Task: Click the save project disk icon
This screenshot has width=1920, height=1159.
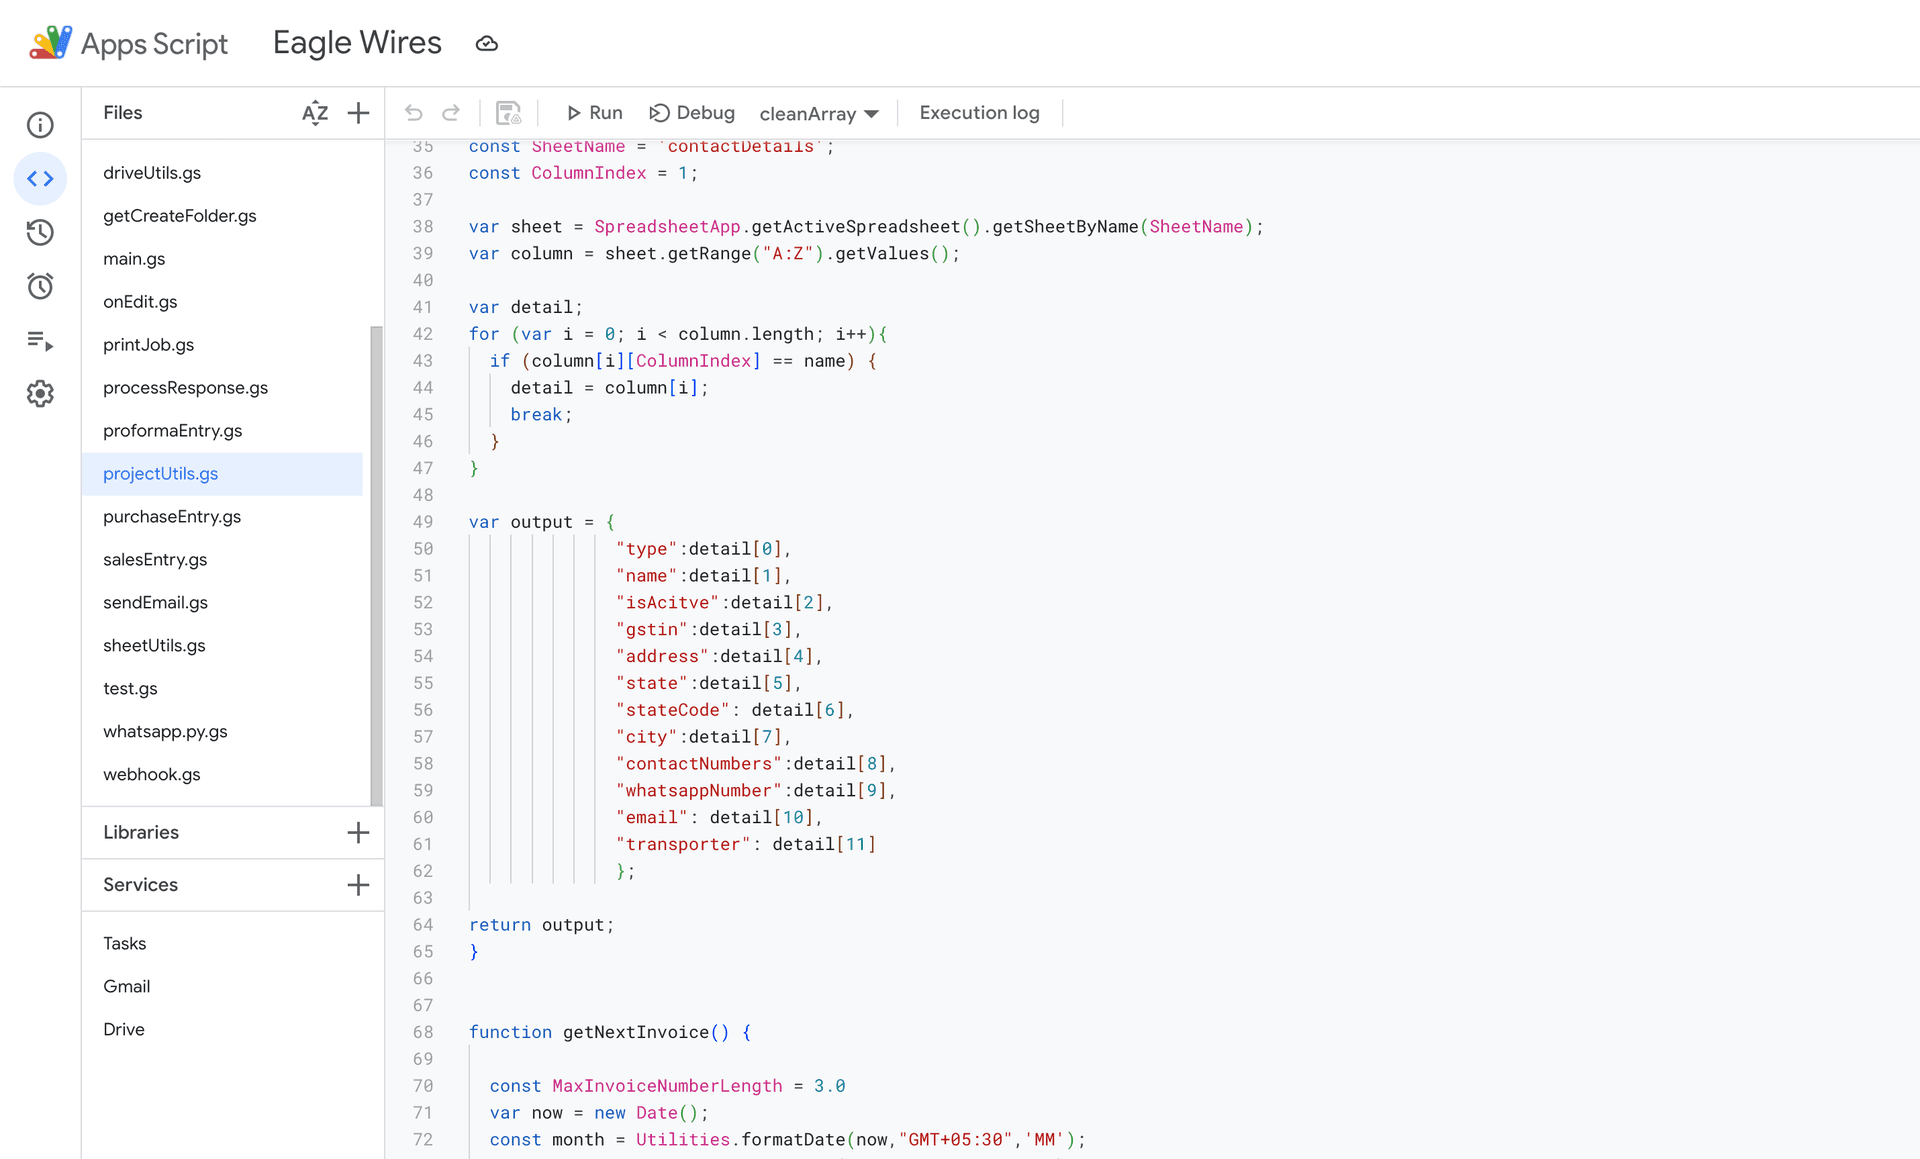Action: pyautogui.click(x=509, y=113)
